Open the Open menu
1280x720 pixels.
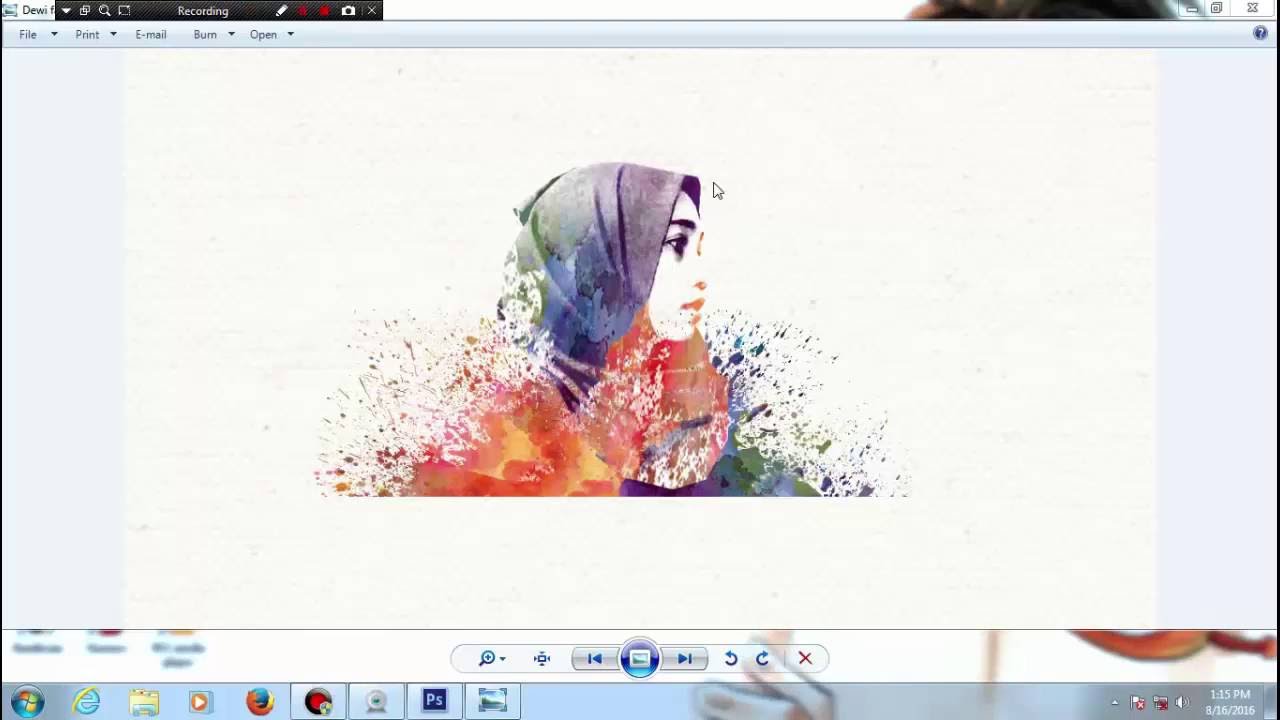[x=263, y=34]
